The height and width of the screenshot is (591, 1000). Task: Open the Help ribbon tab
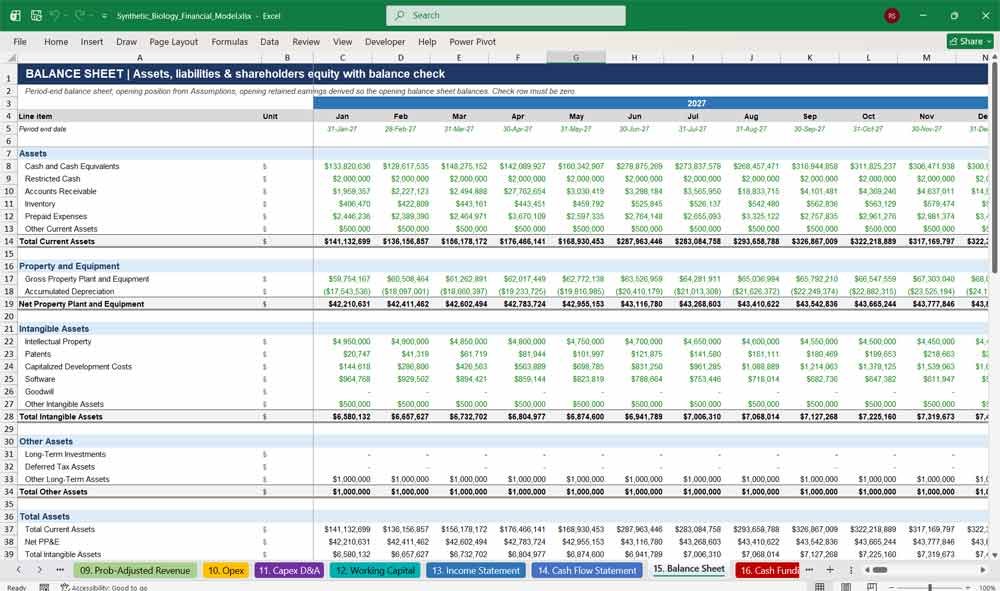427,41
